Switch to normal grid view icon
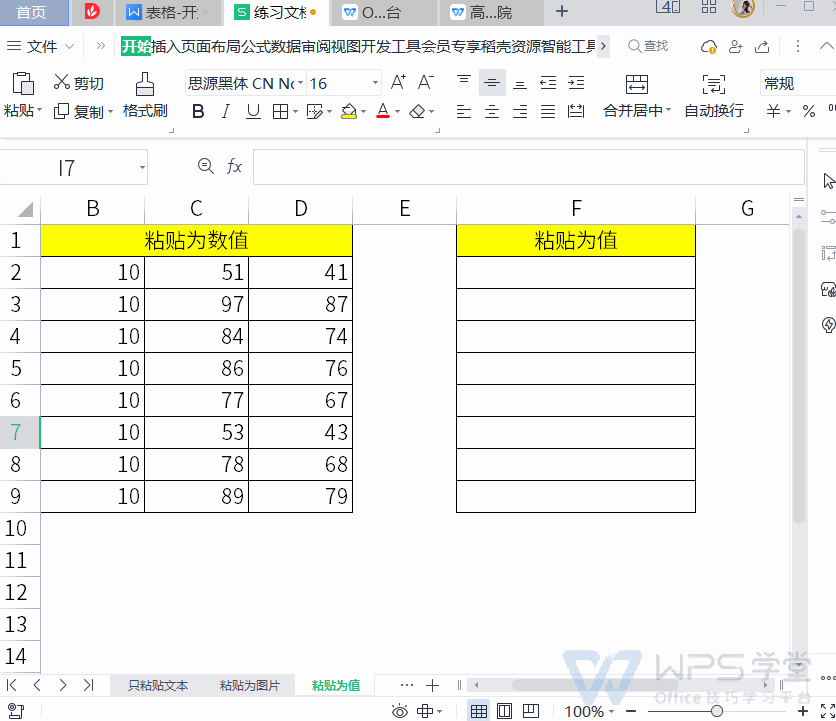The width and height of the screenshot is (836, 721). click(x=478, y=711)
